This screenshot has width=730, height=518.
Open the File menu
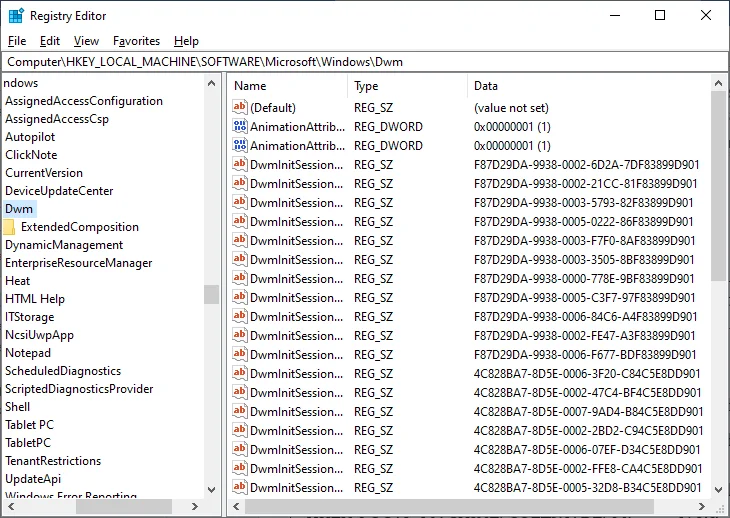17,41
